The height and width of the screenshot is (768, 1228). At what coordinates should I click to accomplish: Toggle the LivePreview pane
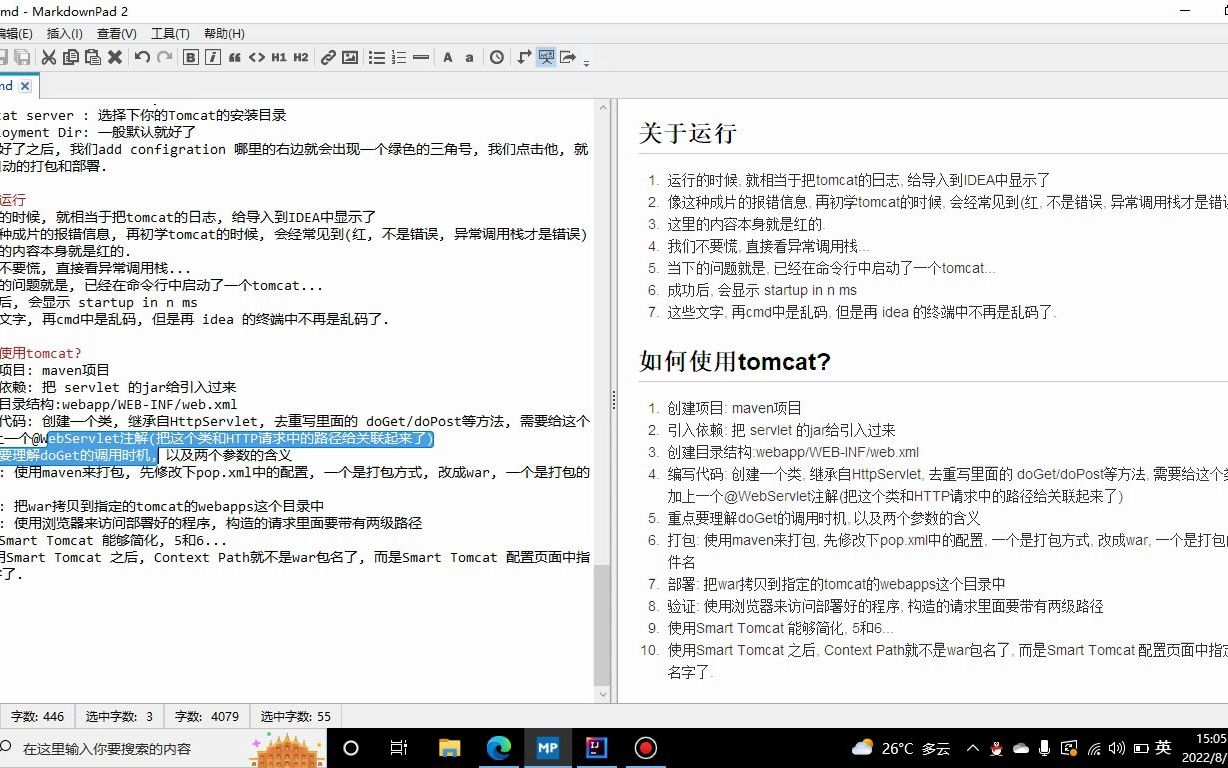(546, 57)
